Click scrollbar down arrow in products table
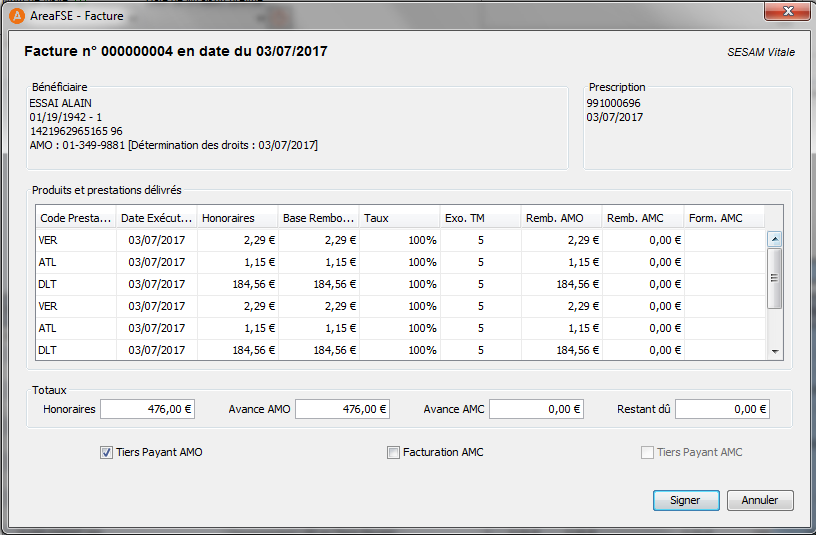 coord(775,352)
